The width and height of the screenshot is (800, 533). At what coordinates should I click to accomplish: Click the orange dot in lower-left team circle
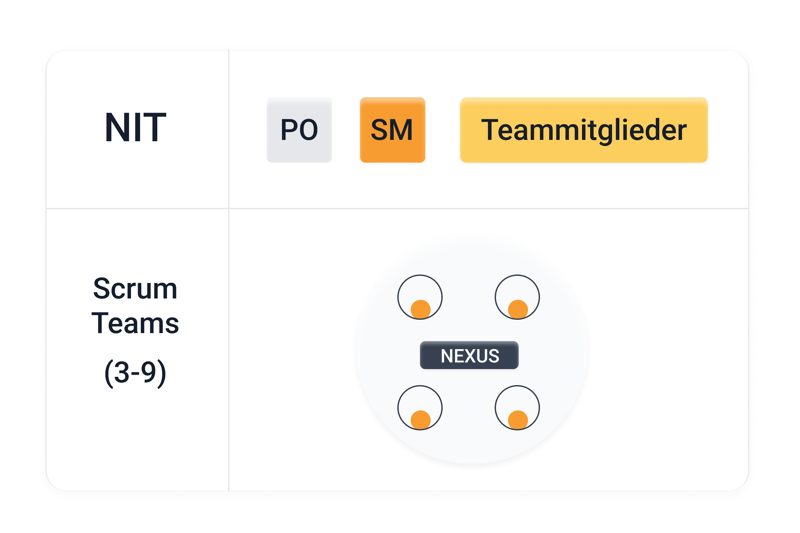pyautogui.click(x=421, y=420)
